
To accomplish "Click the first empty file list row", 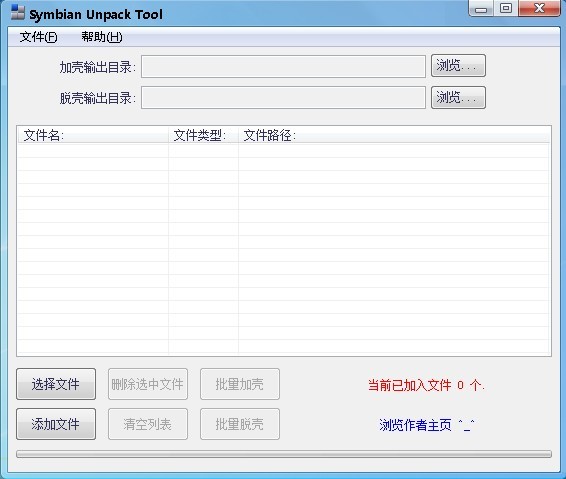I will click(284, 151).
